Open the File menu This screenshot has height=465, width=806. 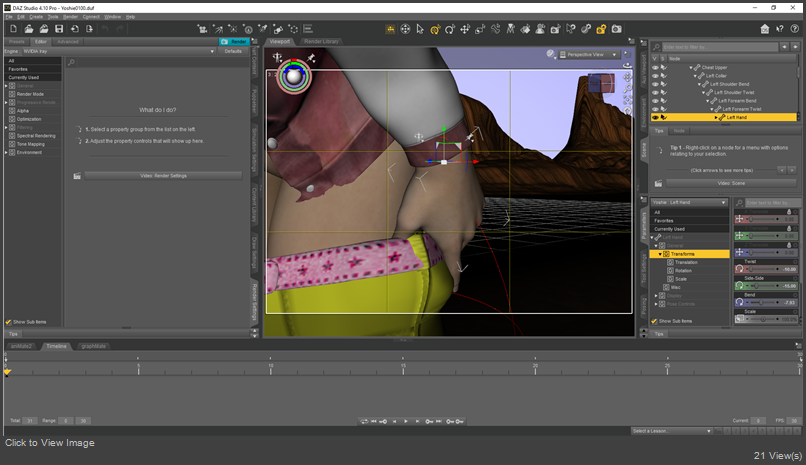(9, 17)
